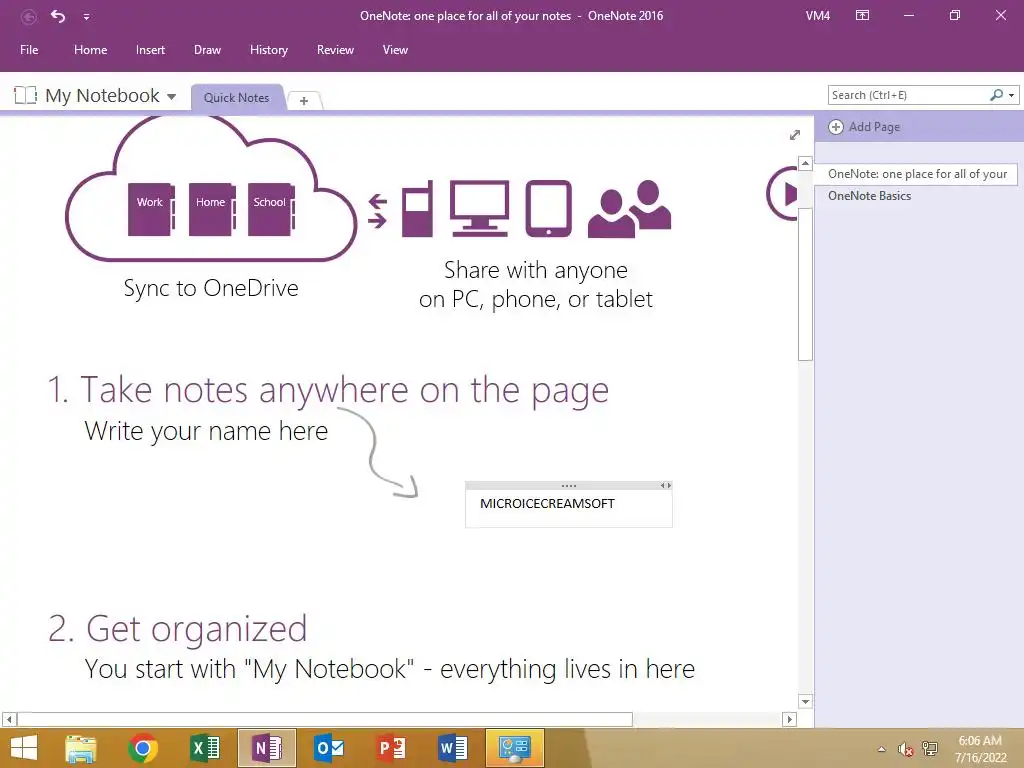Click the 'Share with anyone' text
The width and height of the screenshot is (1024, 768).
pos(536,270)
